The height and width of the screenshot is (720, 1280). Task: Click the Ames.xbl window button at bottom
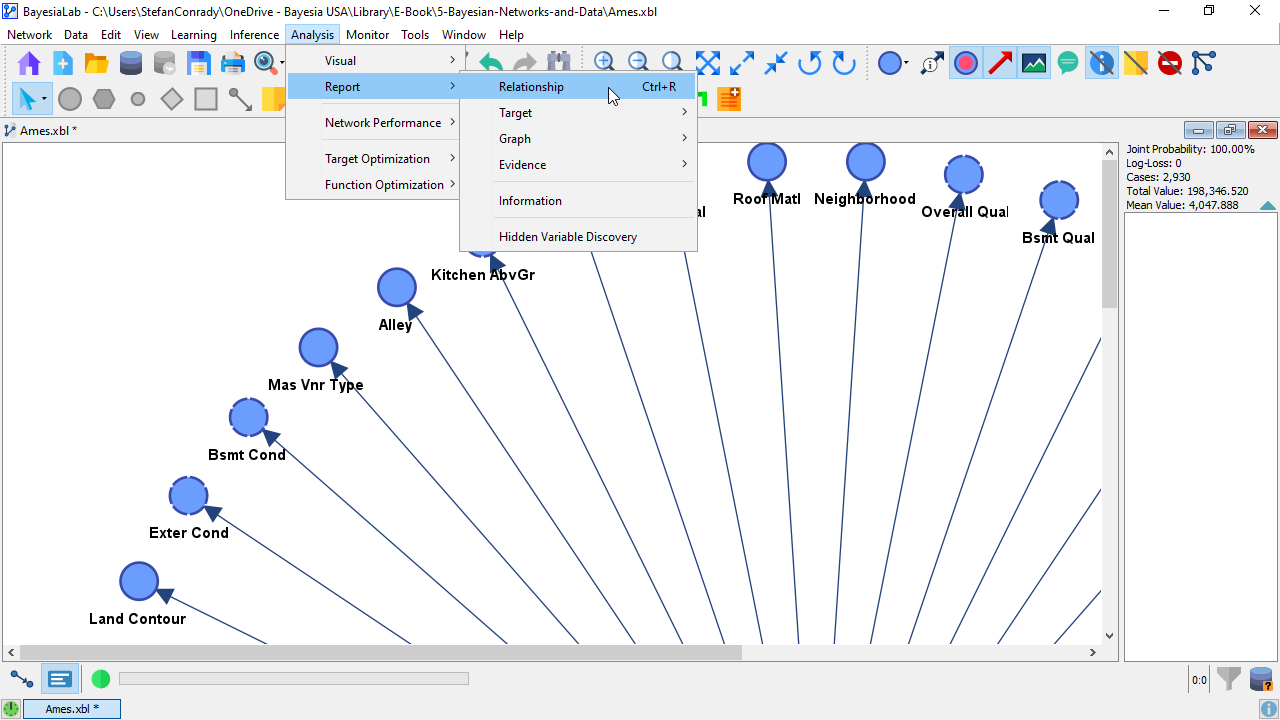72,709
